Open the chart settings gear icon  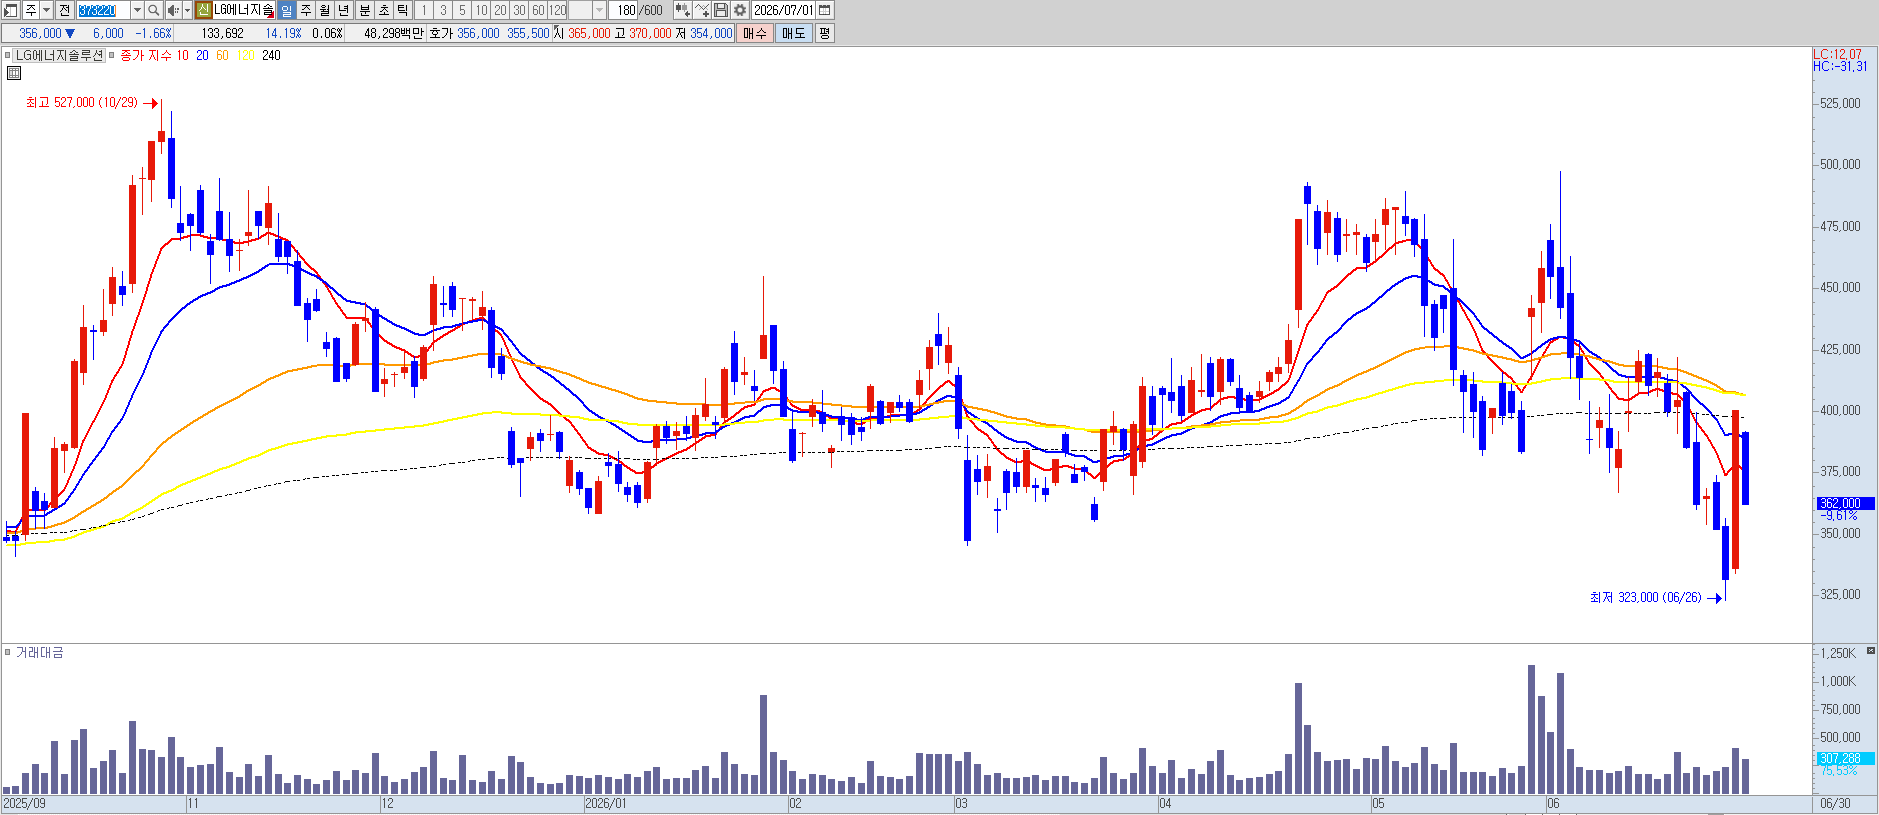740,10
